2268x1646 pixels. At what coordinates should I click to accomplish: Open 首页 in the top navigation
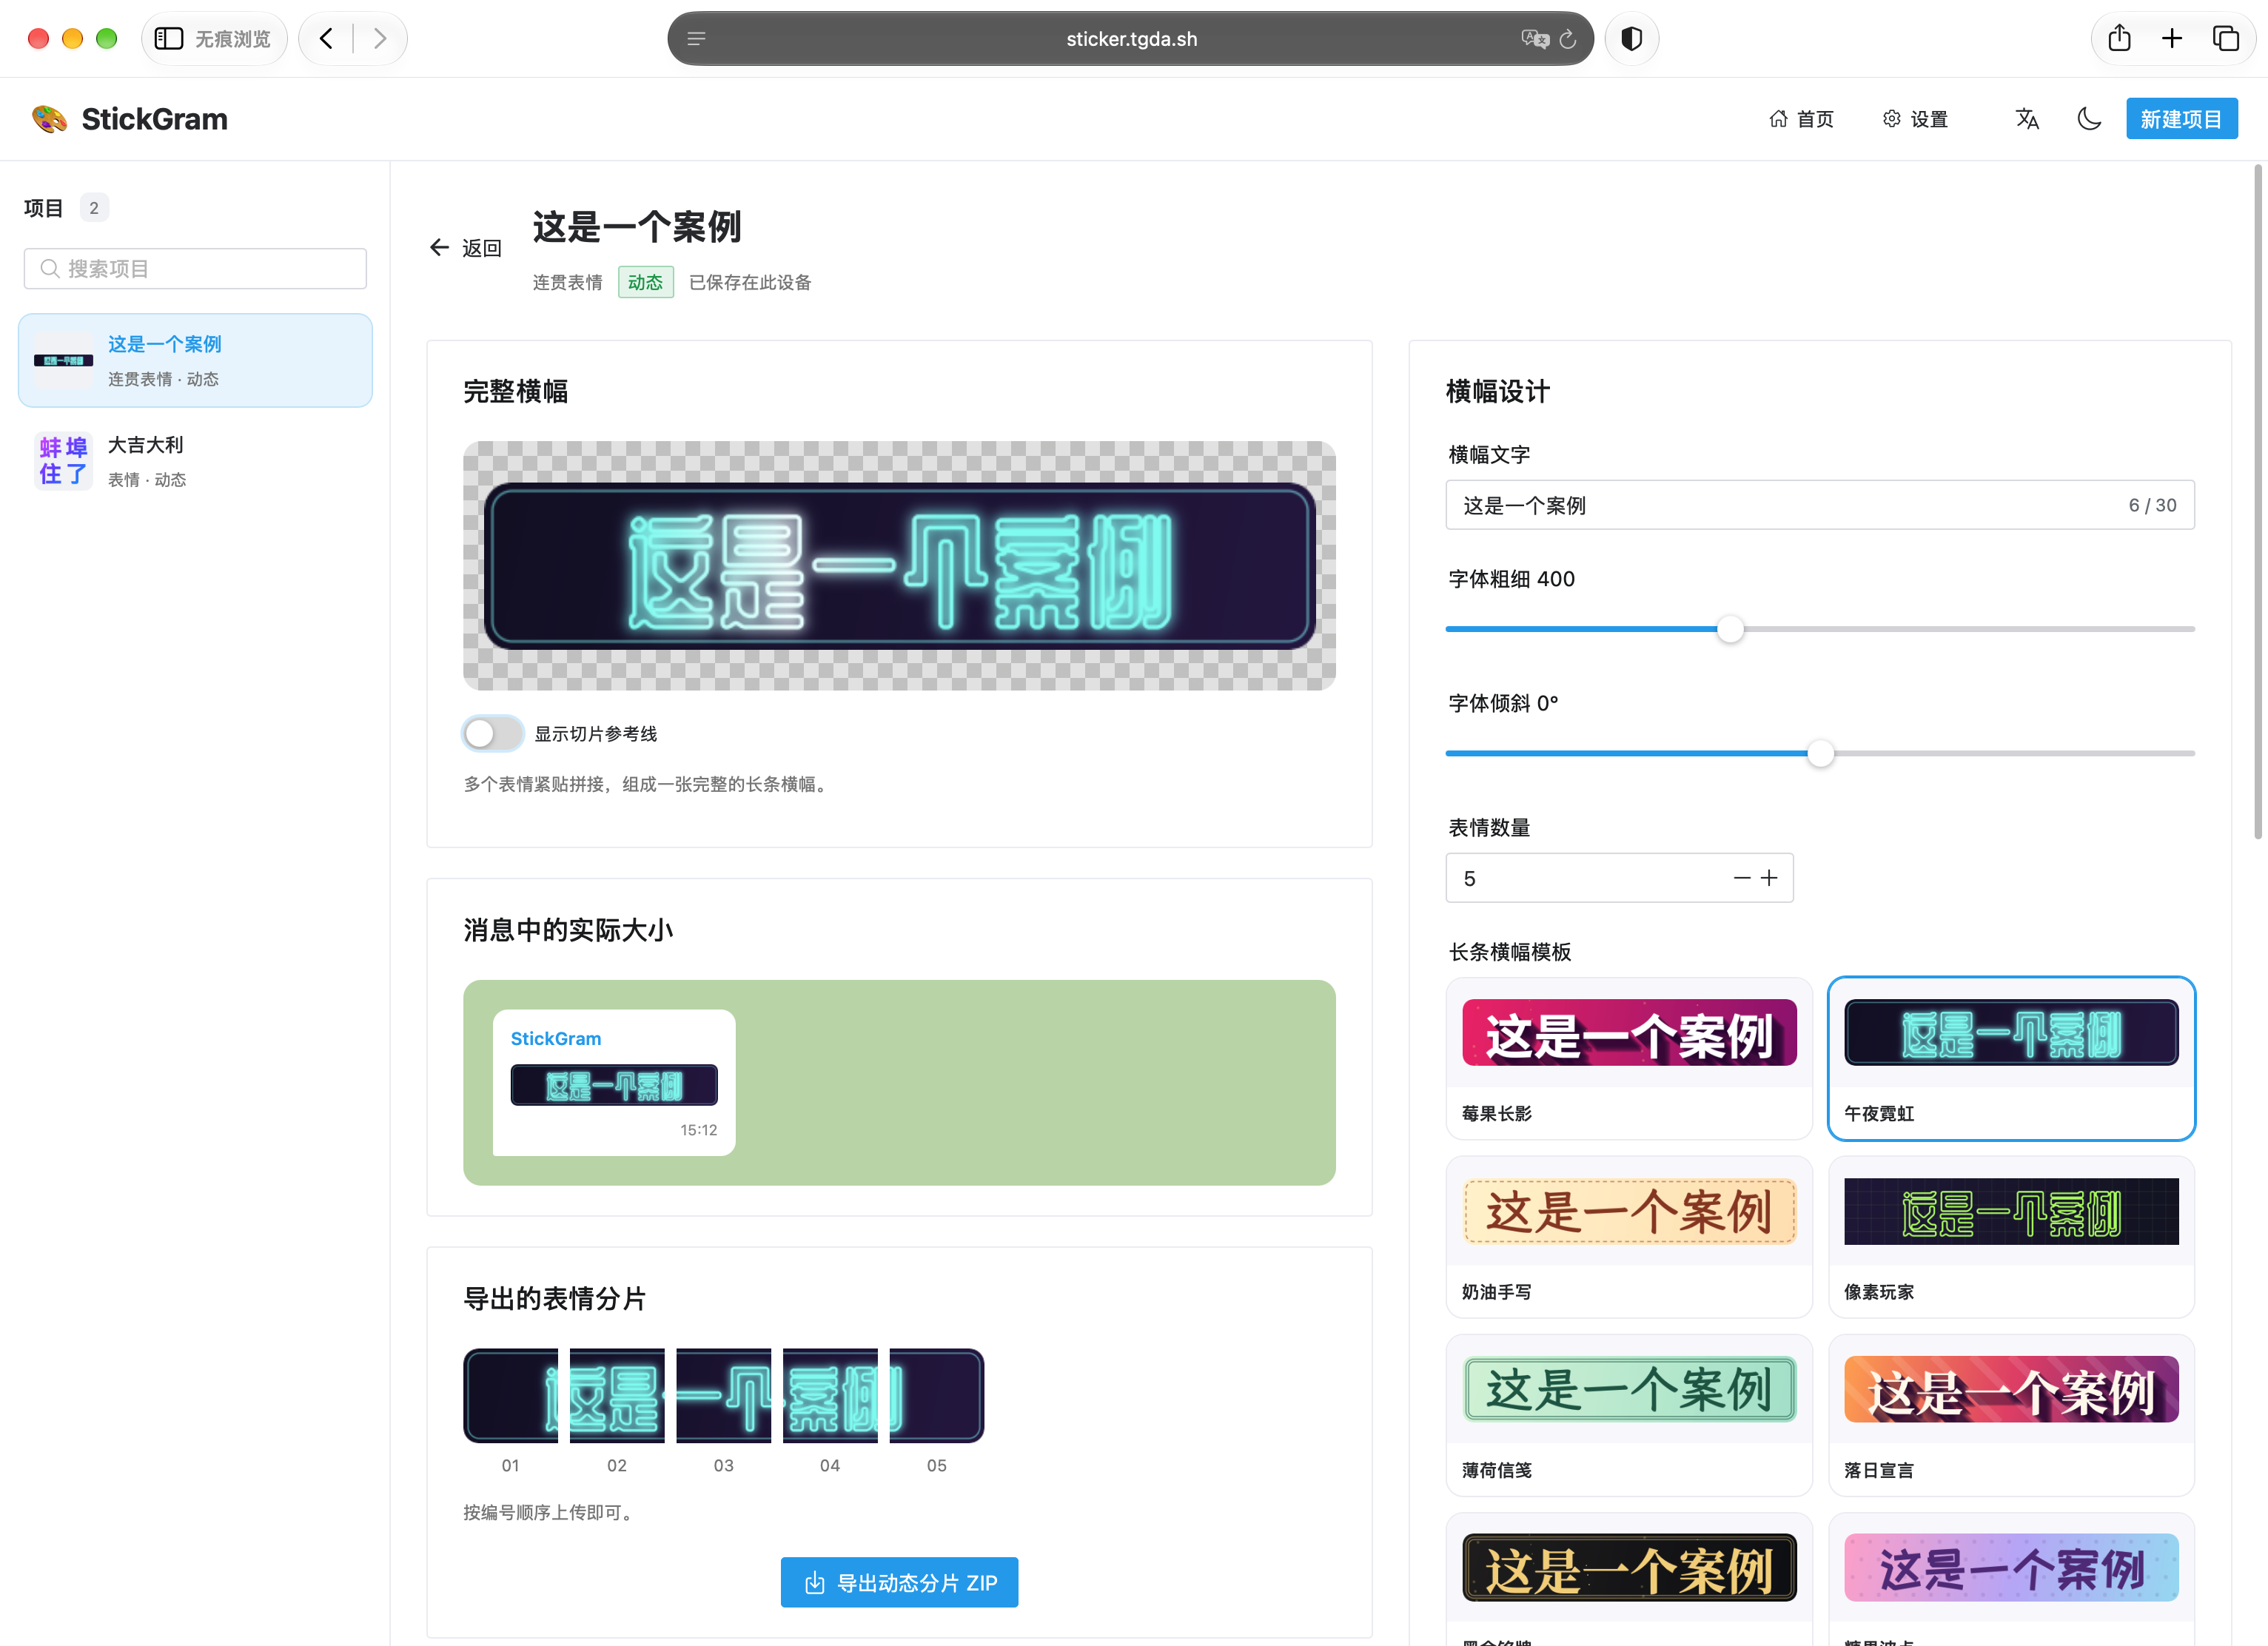(1801, 119)
